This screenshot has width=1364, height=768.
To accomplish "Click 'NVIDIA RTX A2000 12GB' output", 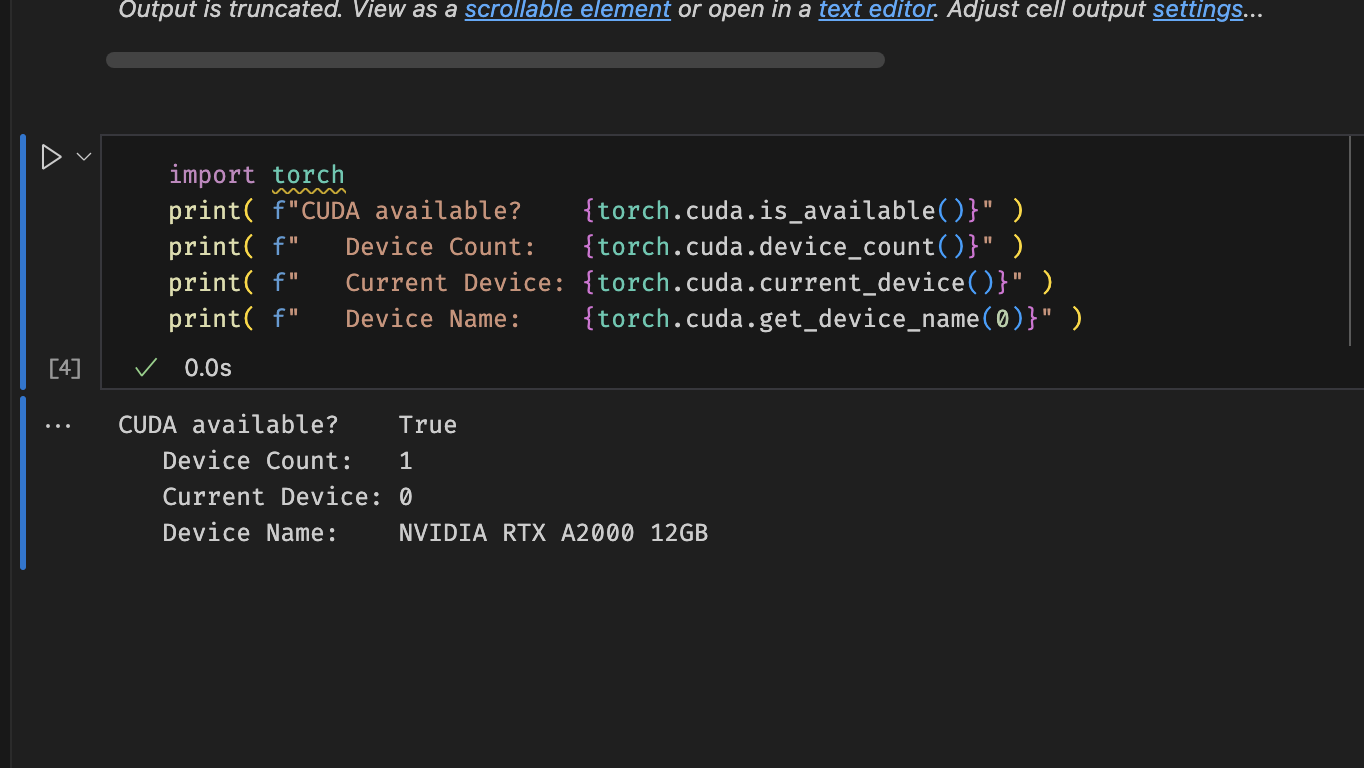I will coord(553,533).
